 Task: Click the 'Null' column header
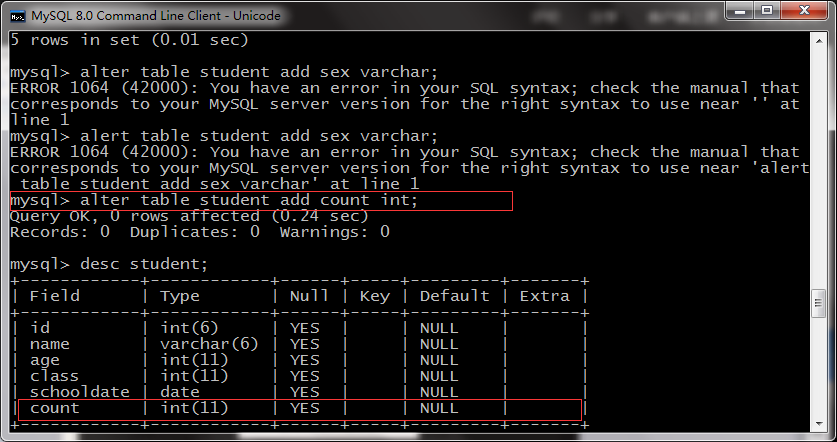coord(309,296)
